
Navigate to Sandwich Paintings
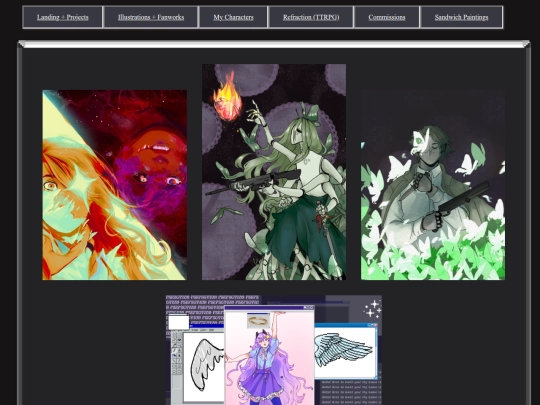click(x=461, y=17)
